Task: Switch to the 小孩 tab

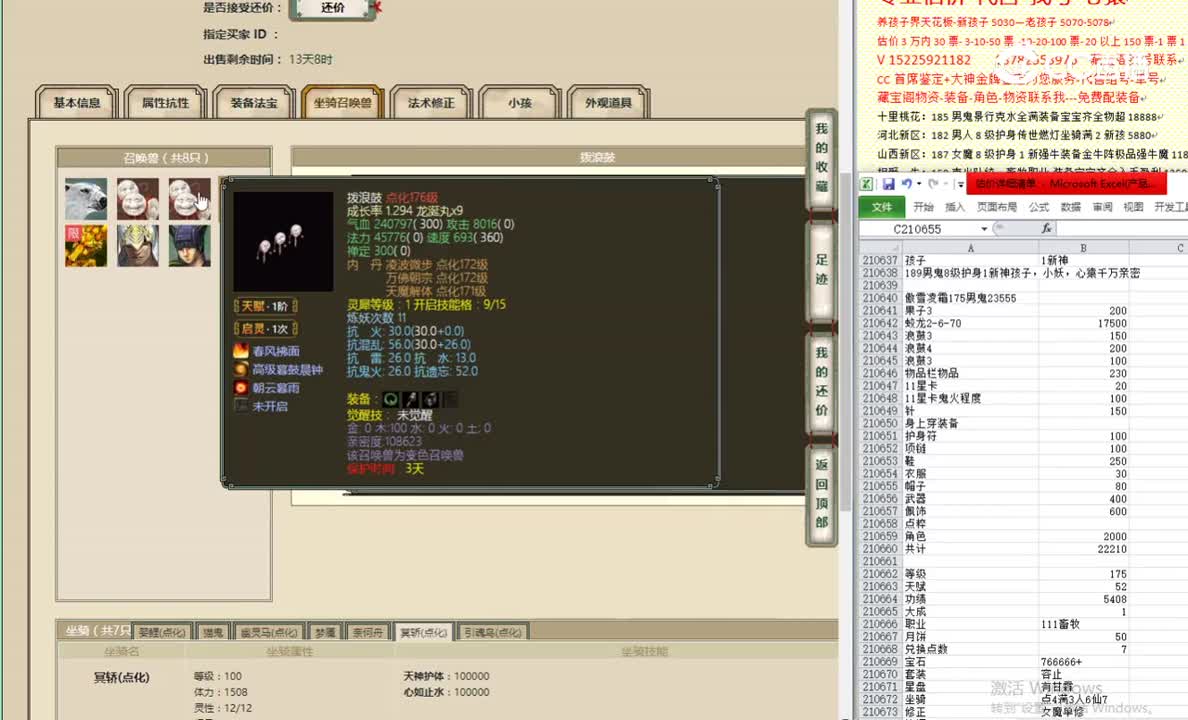Action: point(520,102)
